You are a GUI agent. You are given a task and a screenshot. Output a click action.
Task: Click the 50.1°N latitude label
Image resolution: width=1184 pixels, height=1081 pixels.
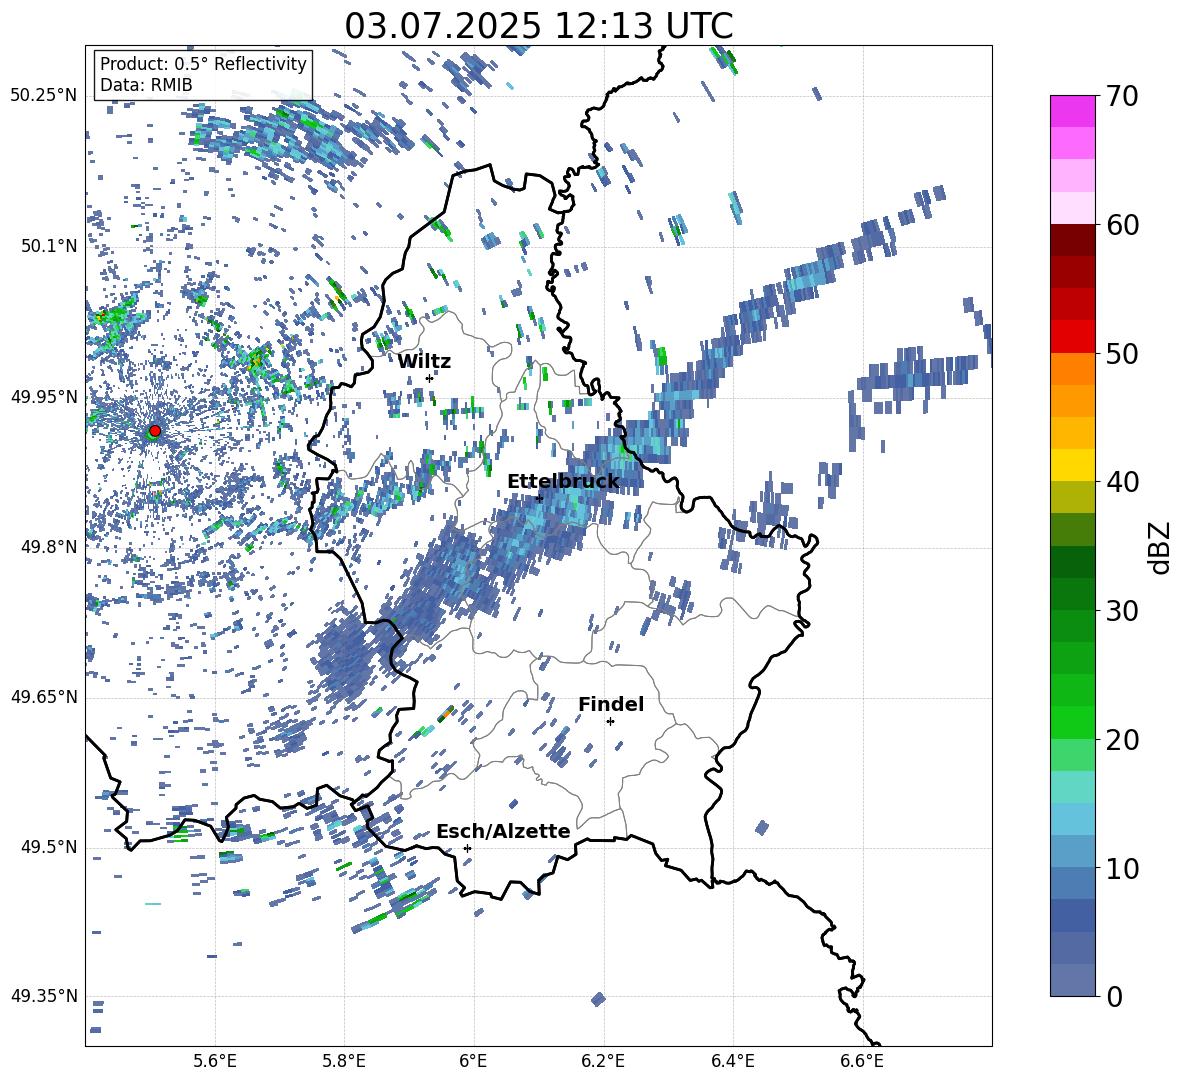(49, 247)
